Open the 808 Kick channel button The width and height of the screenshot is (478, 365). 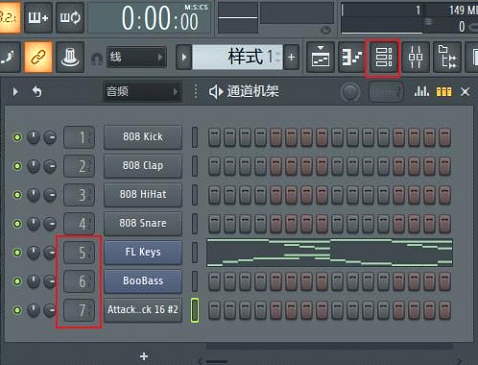[143, 137]
